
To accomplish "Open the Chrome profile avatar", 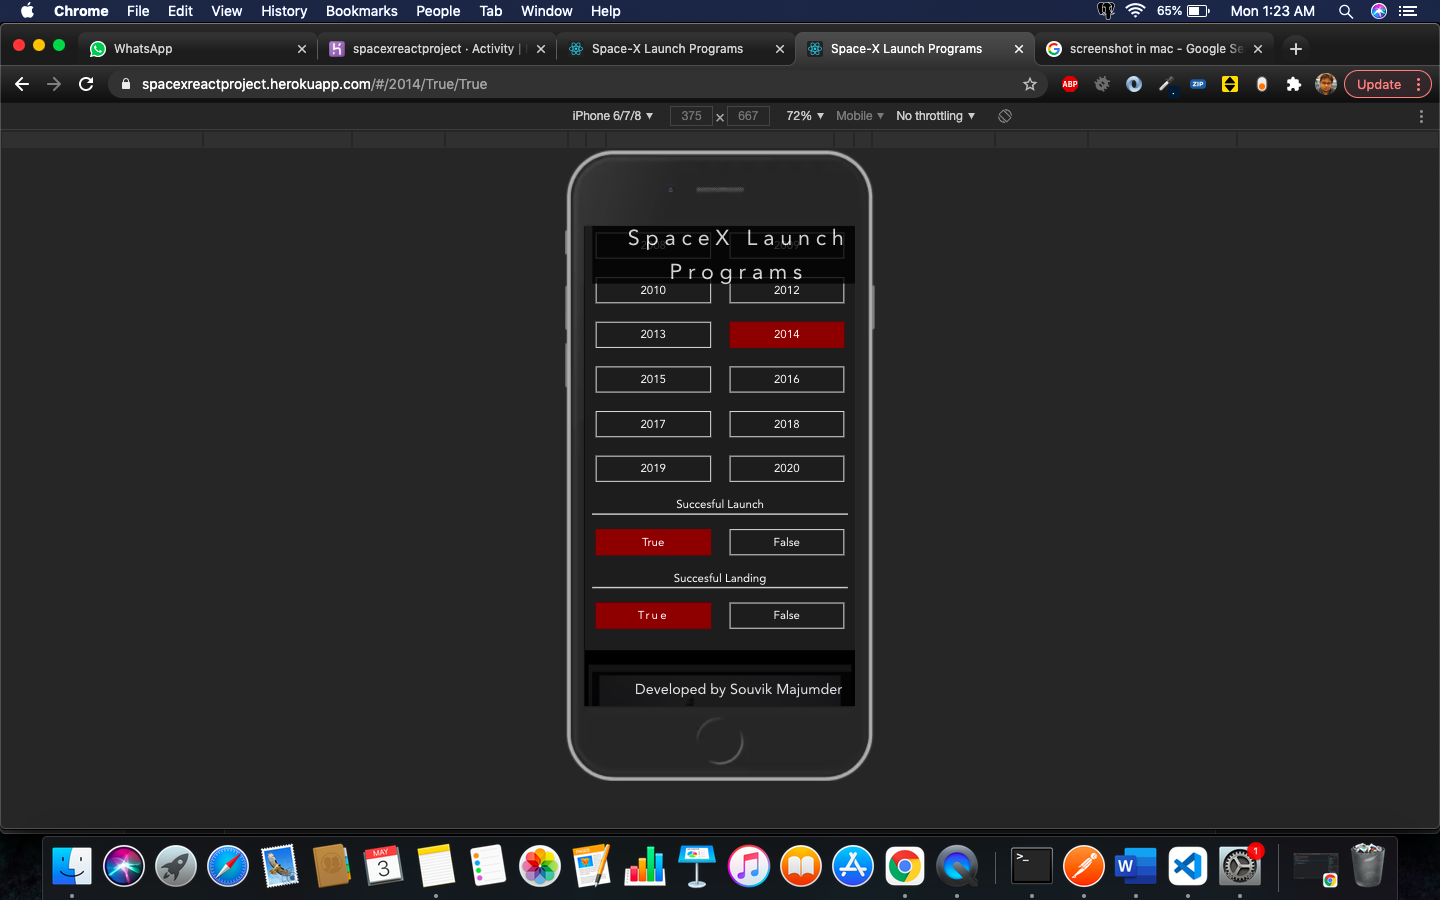I will click(1326, 84).
